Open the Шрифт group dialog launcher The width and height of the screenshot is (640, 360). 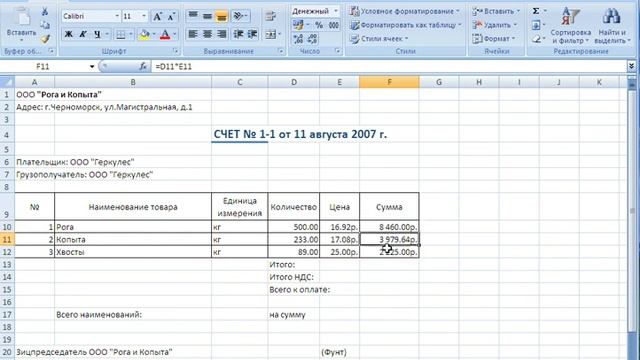176,51
